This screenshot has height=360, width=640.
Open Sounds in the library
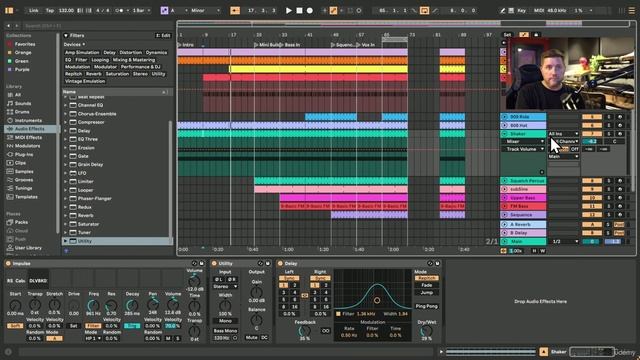coord(22,104)
